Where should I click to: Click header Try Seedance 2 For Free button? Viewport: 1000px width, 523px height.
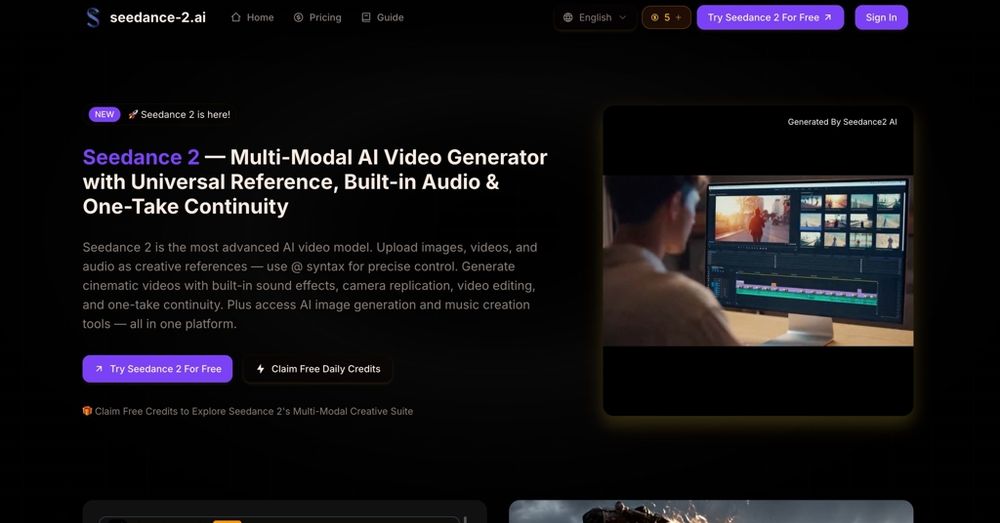click(x=770, y=17)
